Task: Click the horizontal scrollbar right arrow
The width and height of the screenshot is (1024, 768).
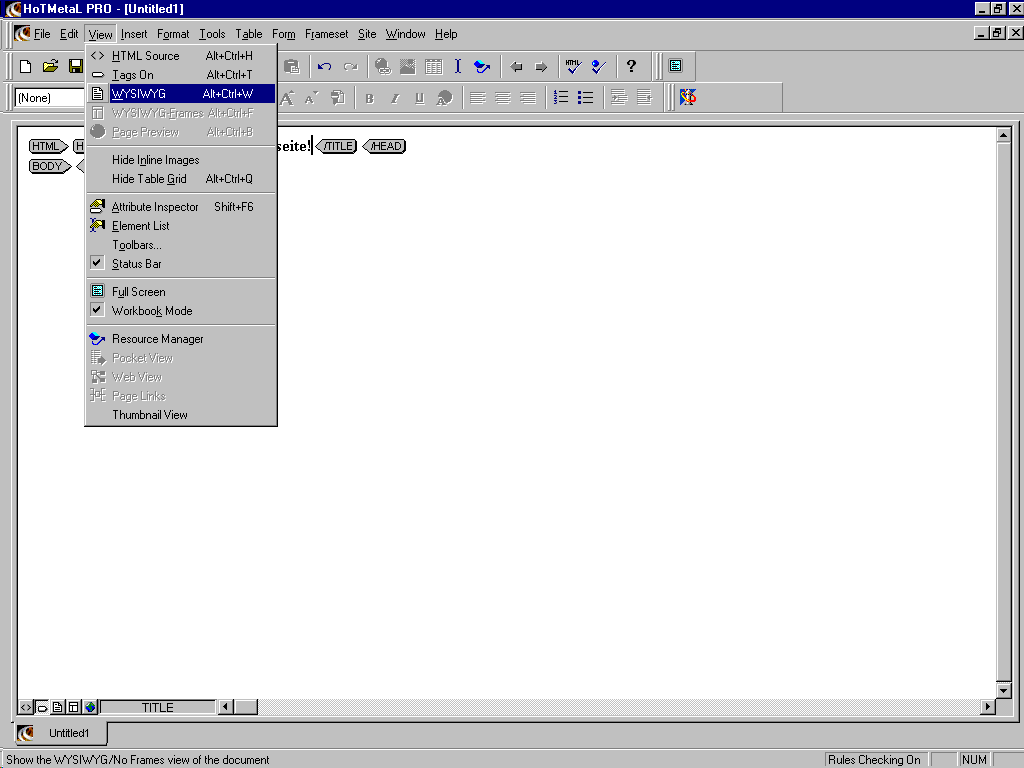Action: (x=987, y=706)
